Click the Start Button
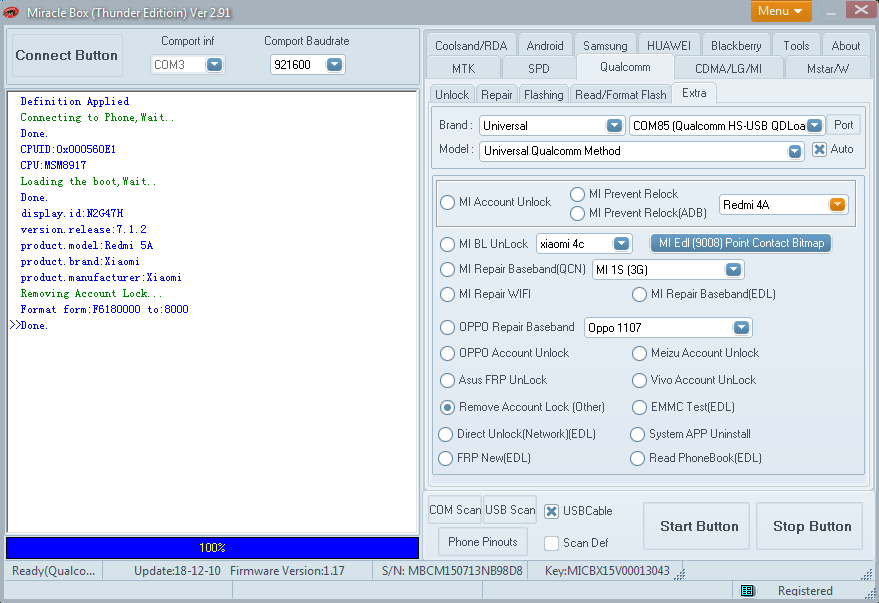The image size is (879, 603). click(x=697, y=526)
